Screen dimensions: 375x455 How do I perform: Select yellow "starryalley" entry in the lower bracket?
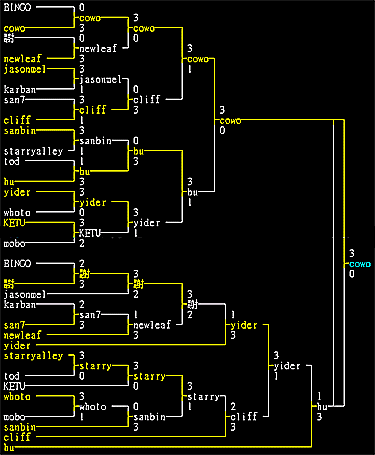pyautogui.click(x=33, y=356)
